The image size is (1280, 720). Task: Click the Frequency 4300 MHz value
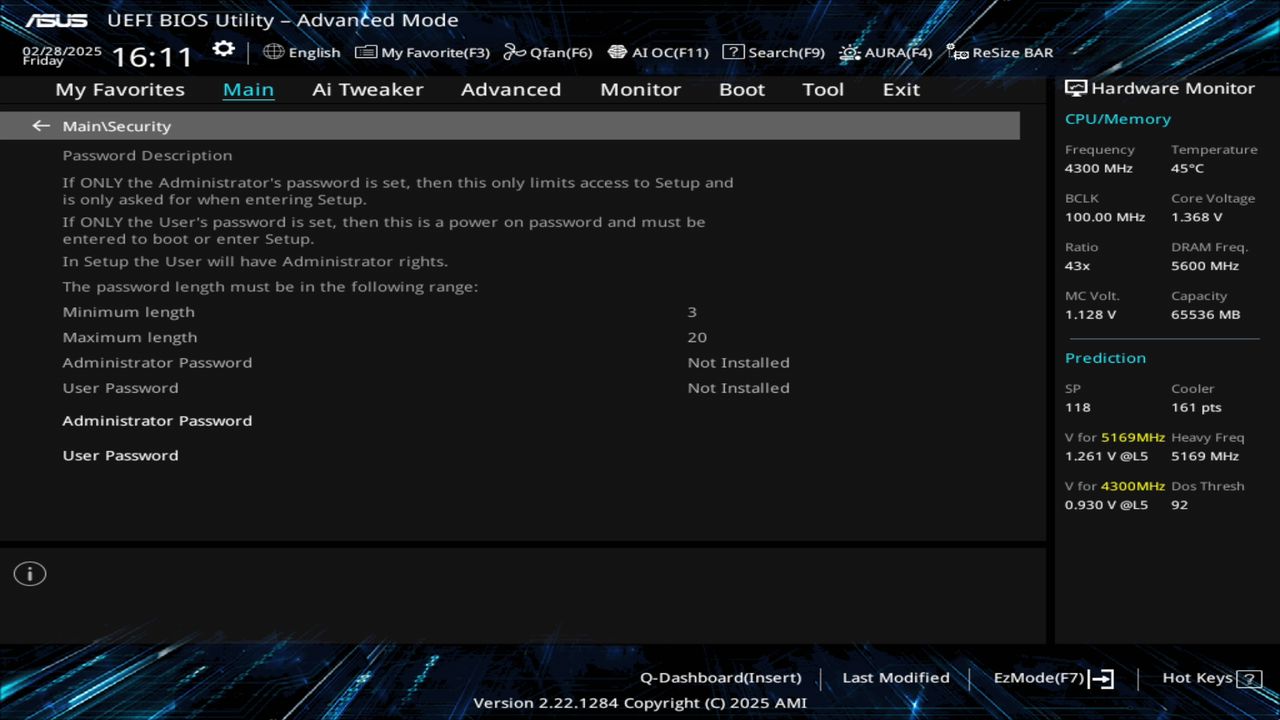1098,168
